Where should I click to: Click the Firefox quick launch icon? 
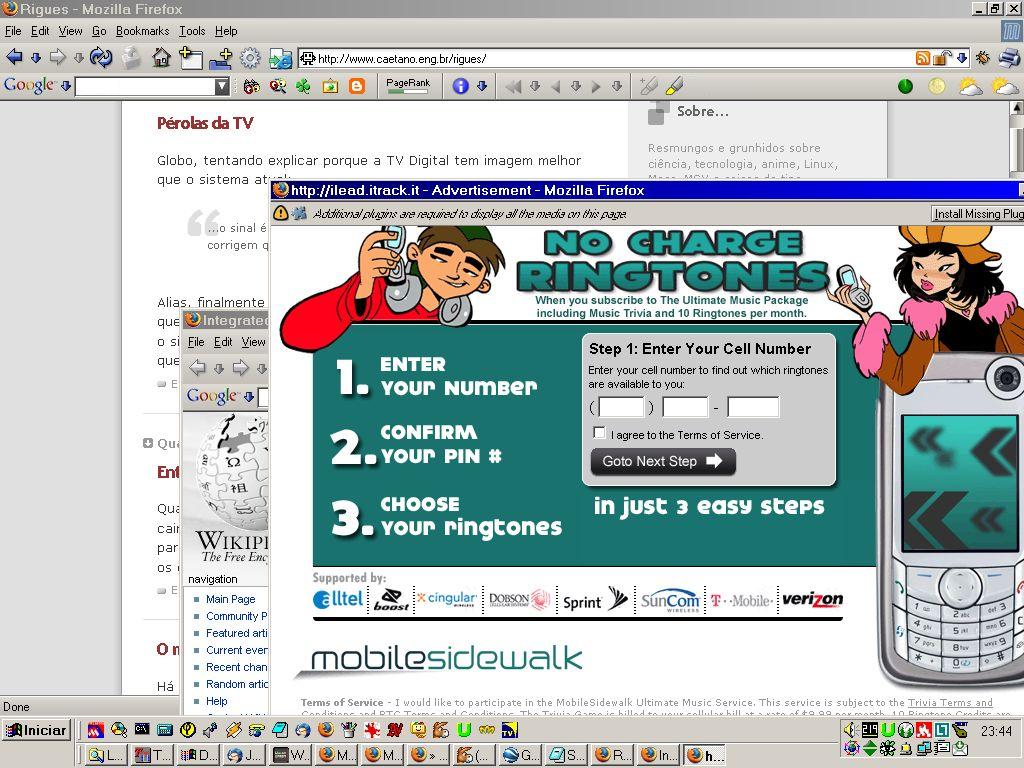click(x=326, y=729)
